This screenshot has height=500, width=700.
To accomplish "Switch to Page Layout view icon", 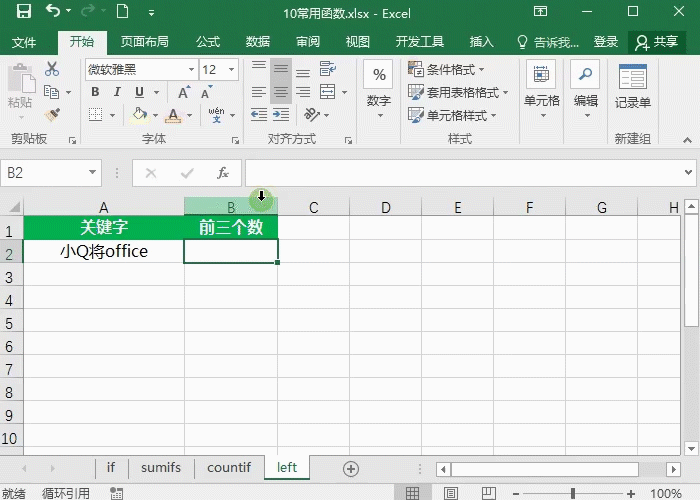I will [451, 493].
